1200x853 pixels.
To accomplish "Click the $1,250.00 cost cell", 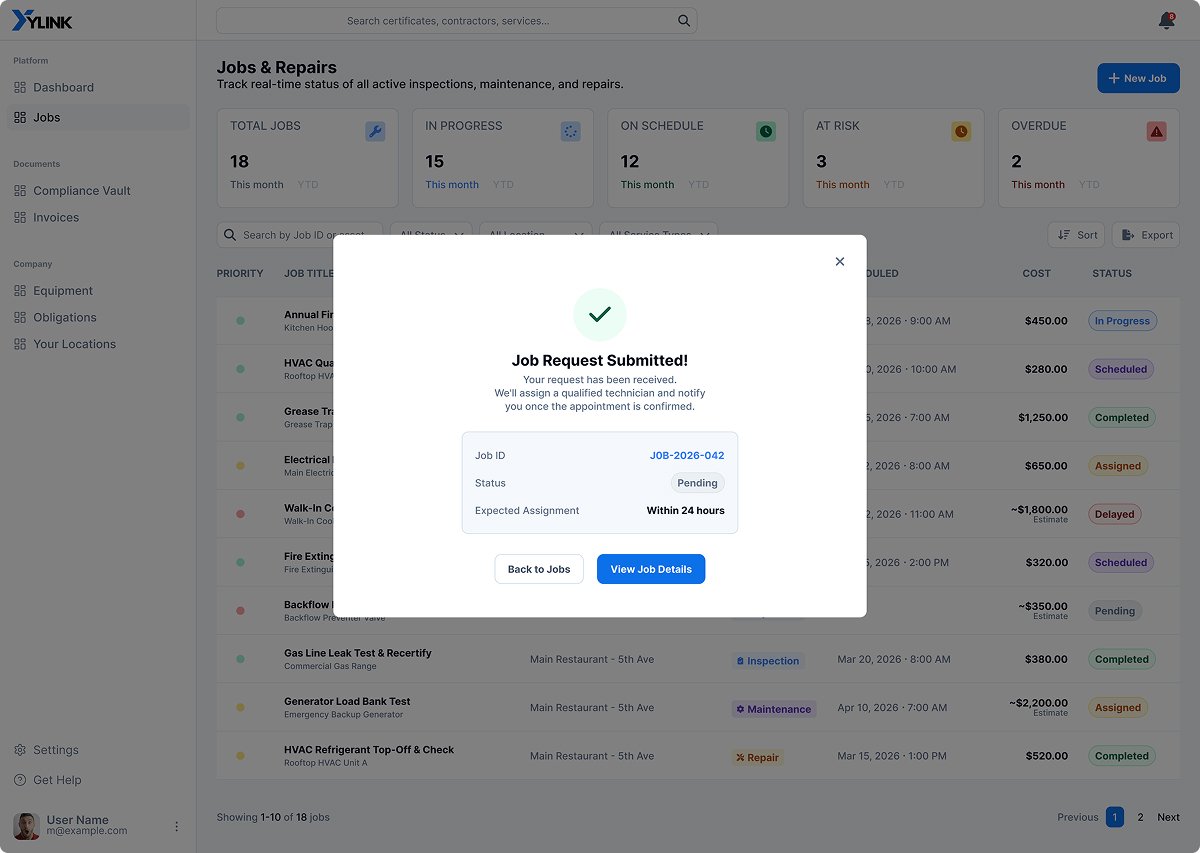I will (x=1043, y=417).
